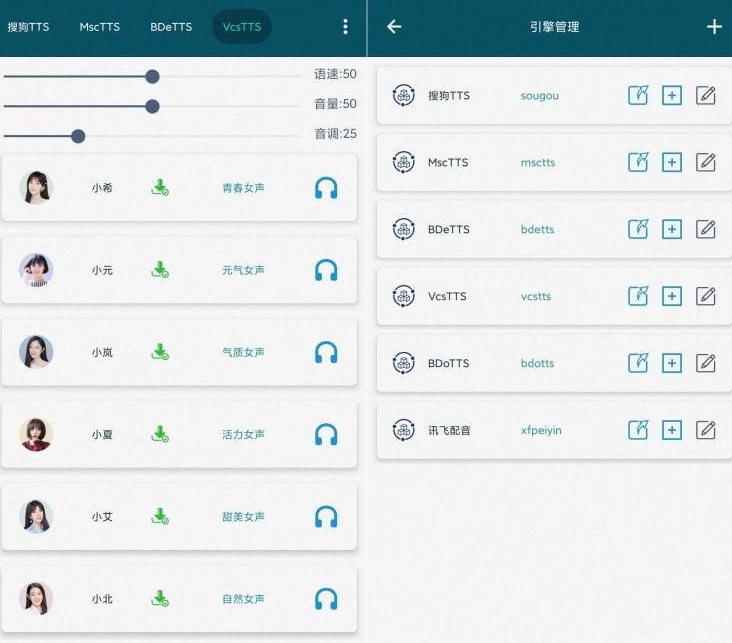732x643 pixels.
Task: Tap the green download icon for 小艾
Action: pyautogui.click(x=160, y=516)
